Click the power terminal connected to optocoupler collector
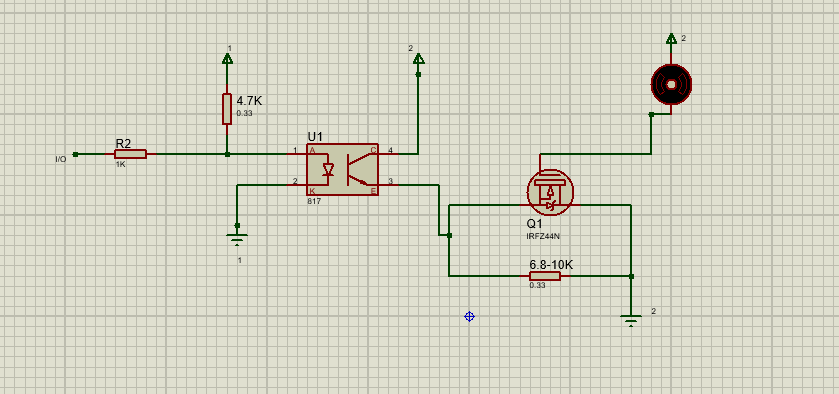Viewport: 839px width, 394px height. 418,58
